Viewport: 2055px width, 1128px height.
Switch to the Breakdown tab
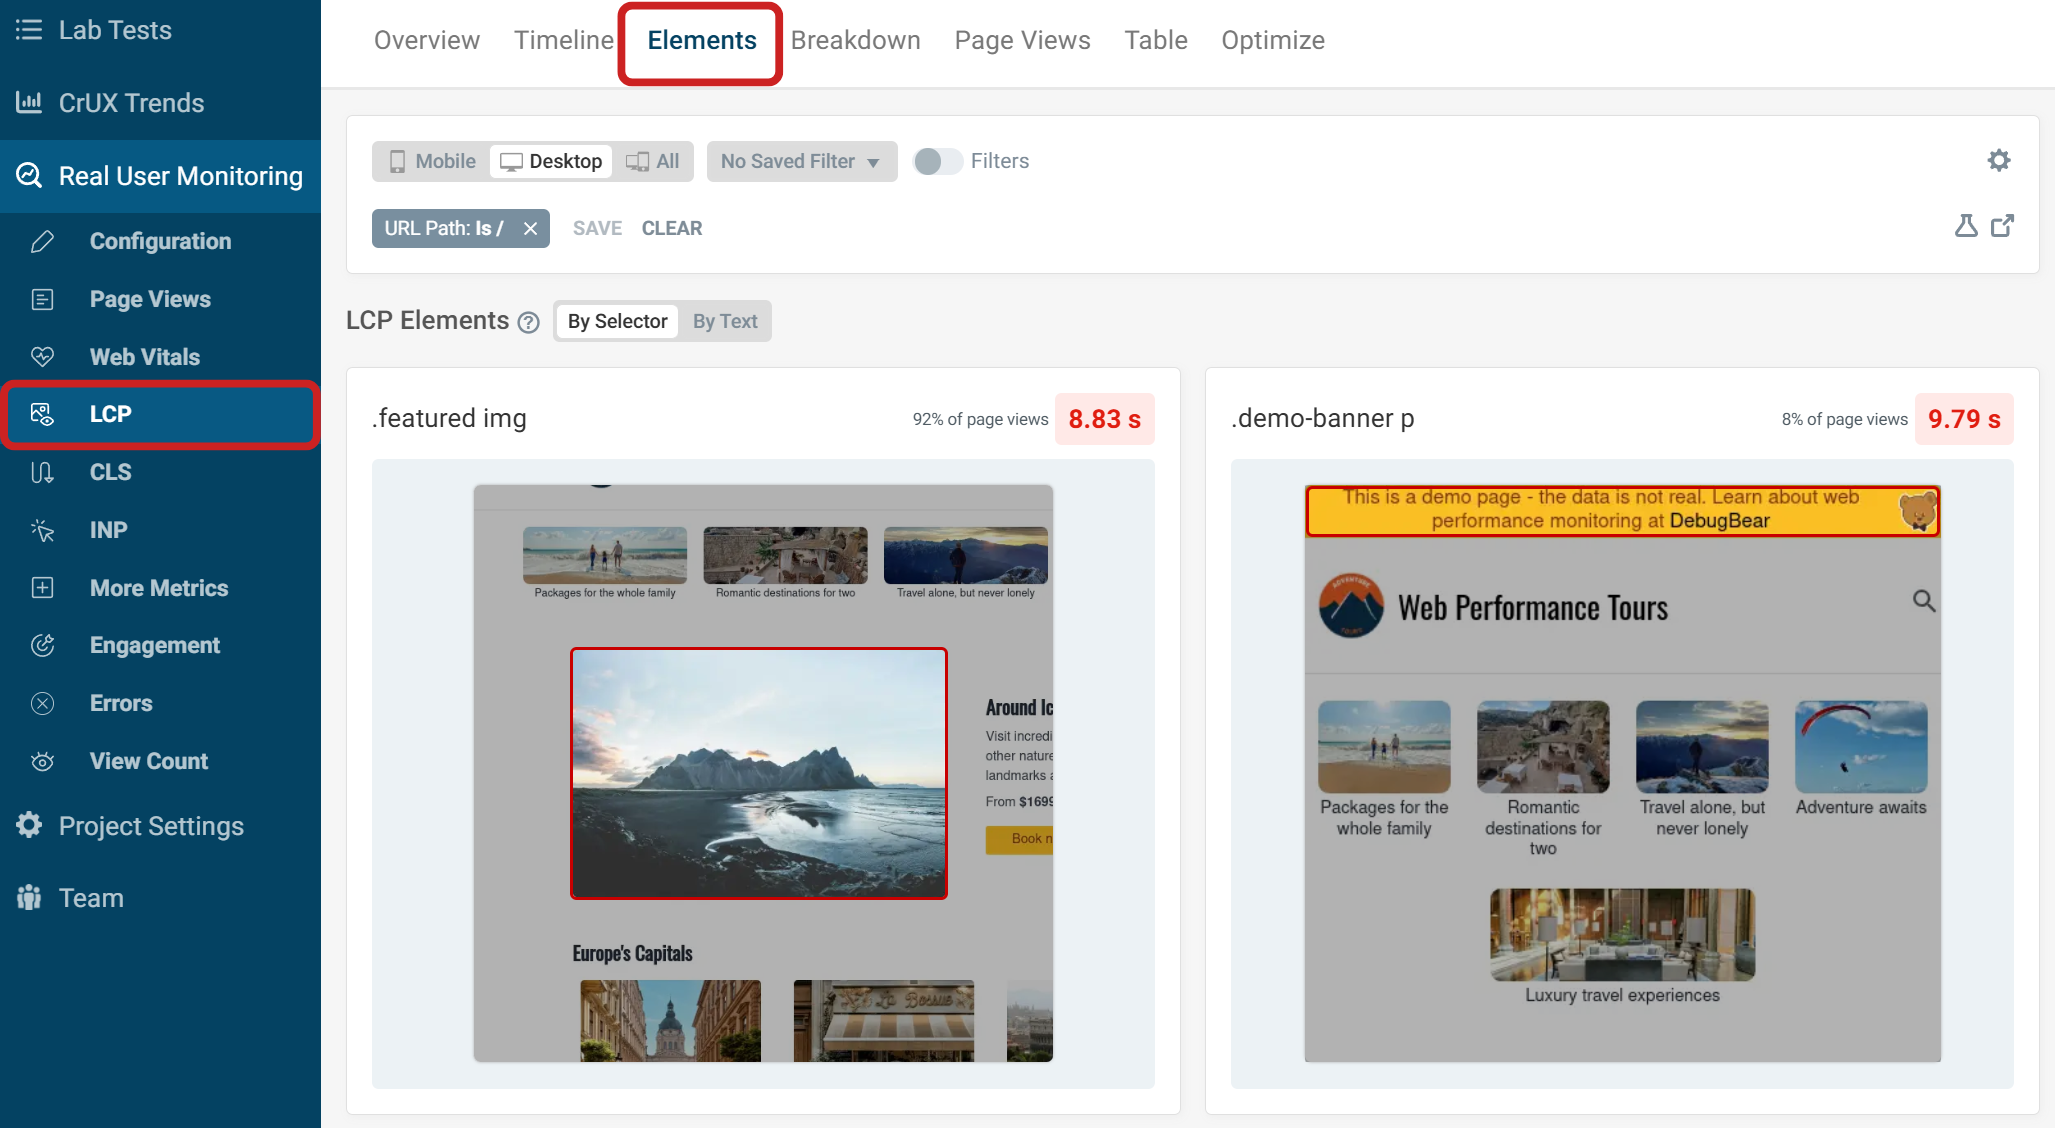[856, 40]
